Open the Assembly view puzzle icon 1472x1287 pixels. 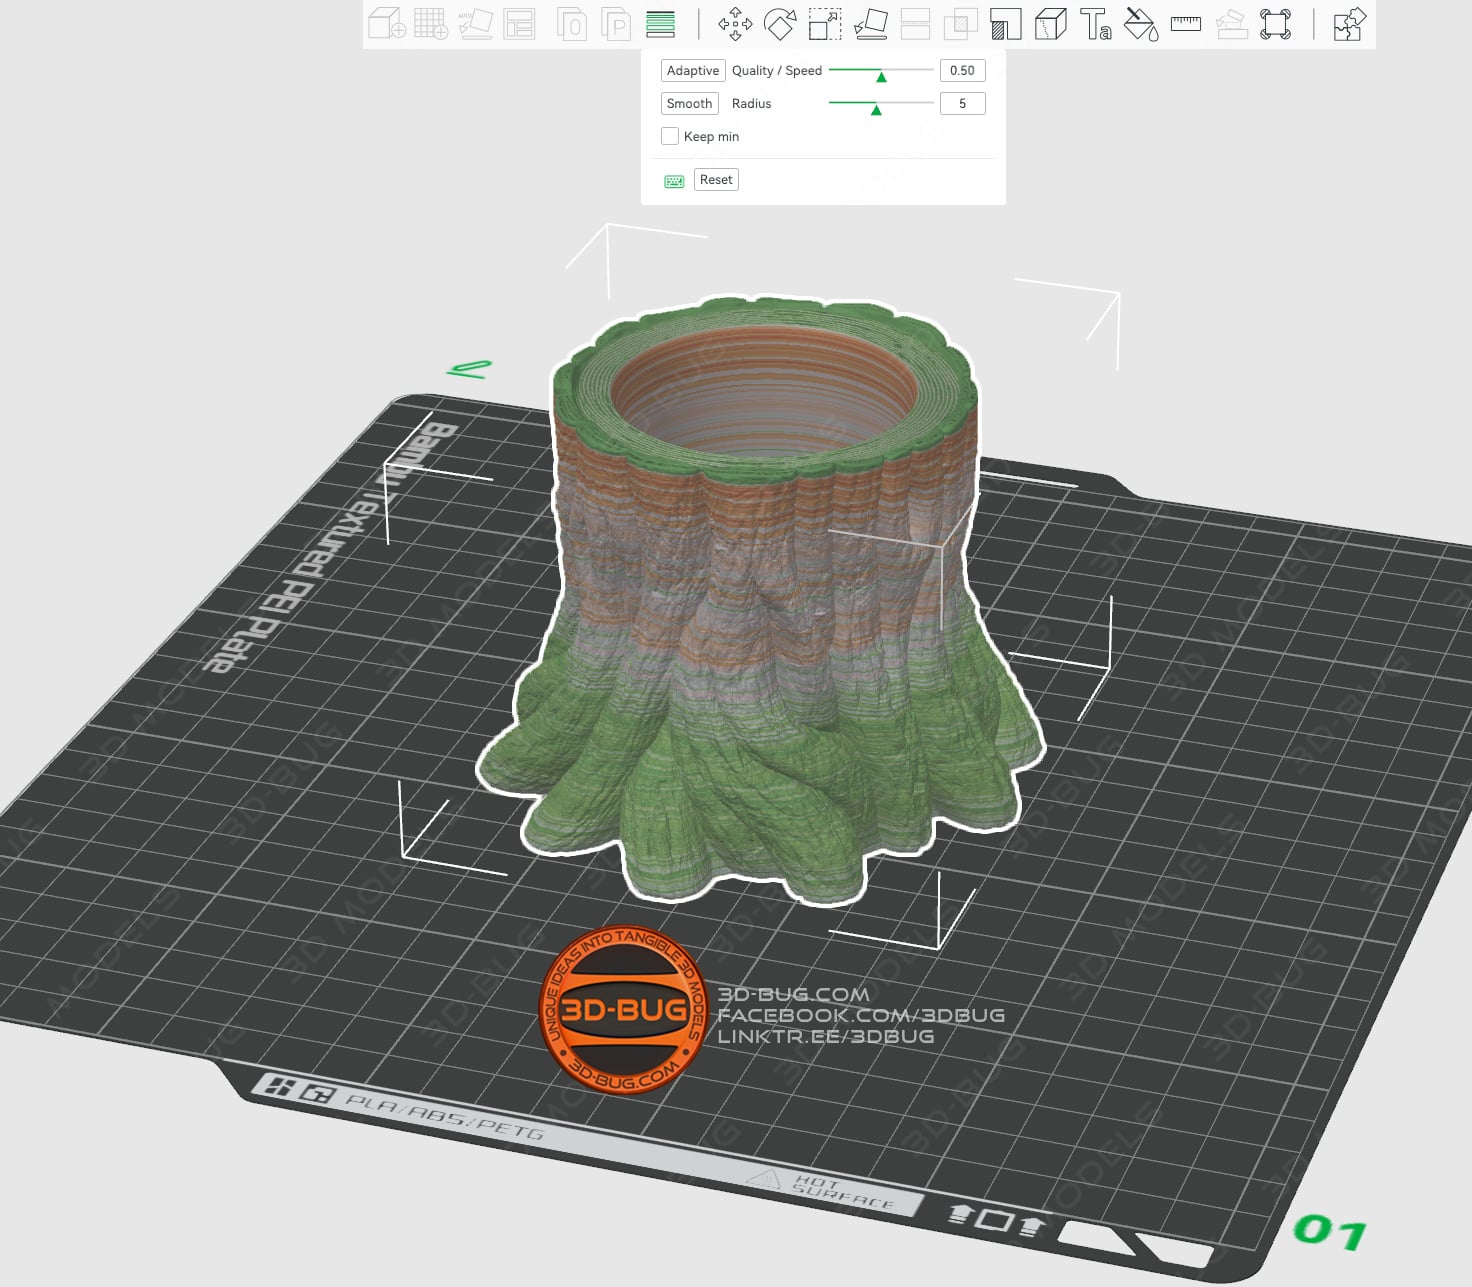tap(1349, 24)
